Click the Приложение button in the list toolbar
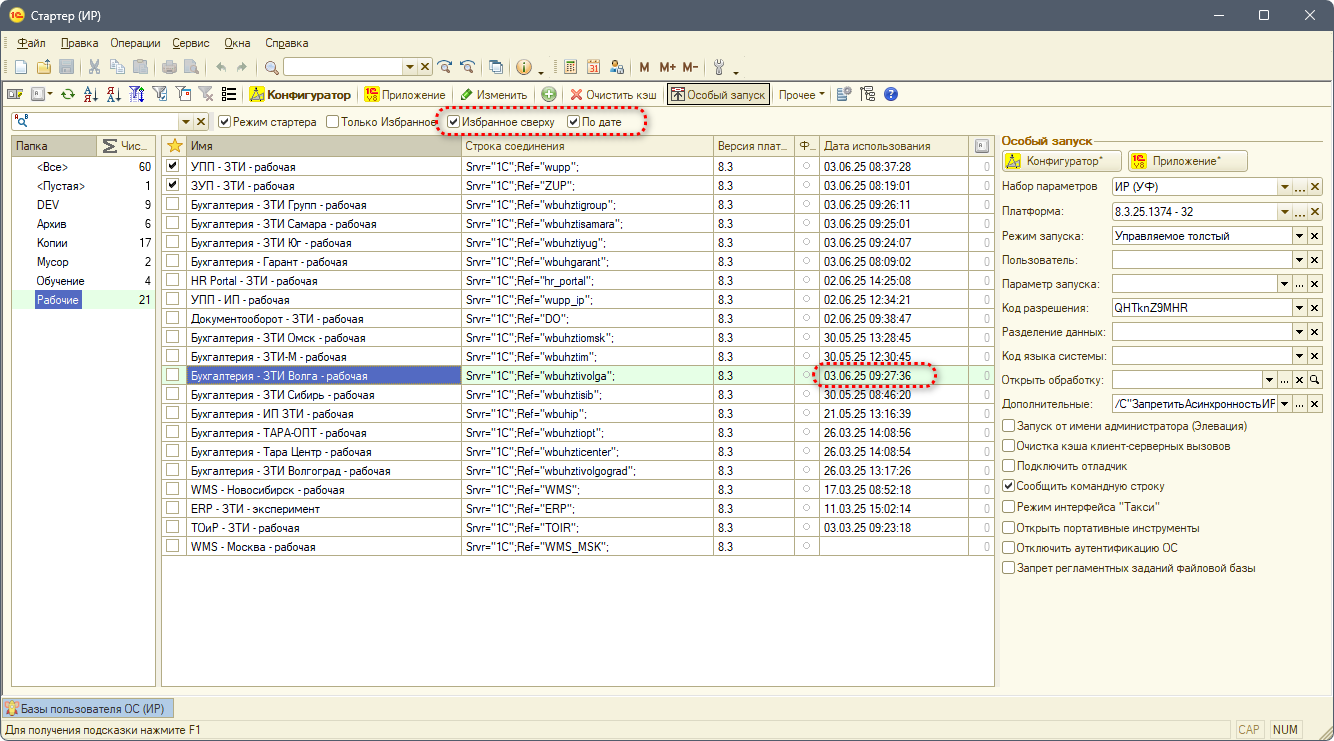This screenshot has width=1334, height=741. [x=406, y=94]
